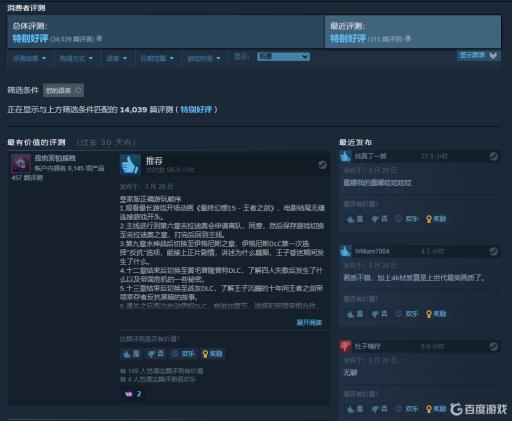Click the 最有价值的评测 section heading
Viewport: 512px width, 421px height.
(36, 142)
